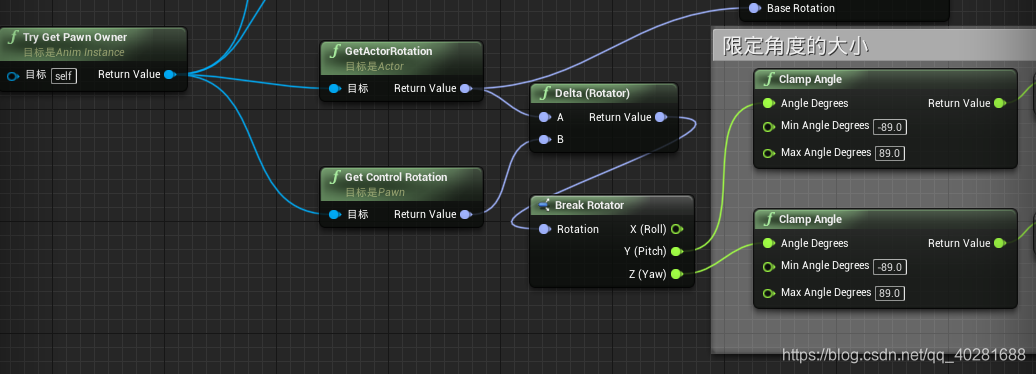Click the self value box on Try Get Pawn Owner

pyautogui.click(x=64, y=76)
